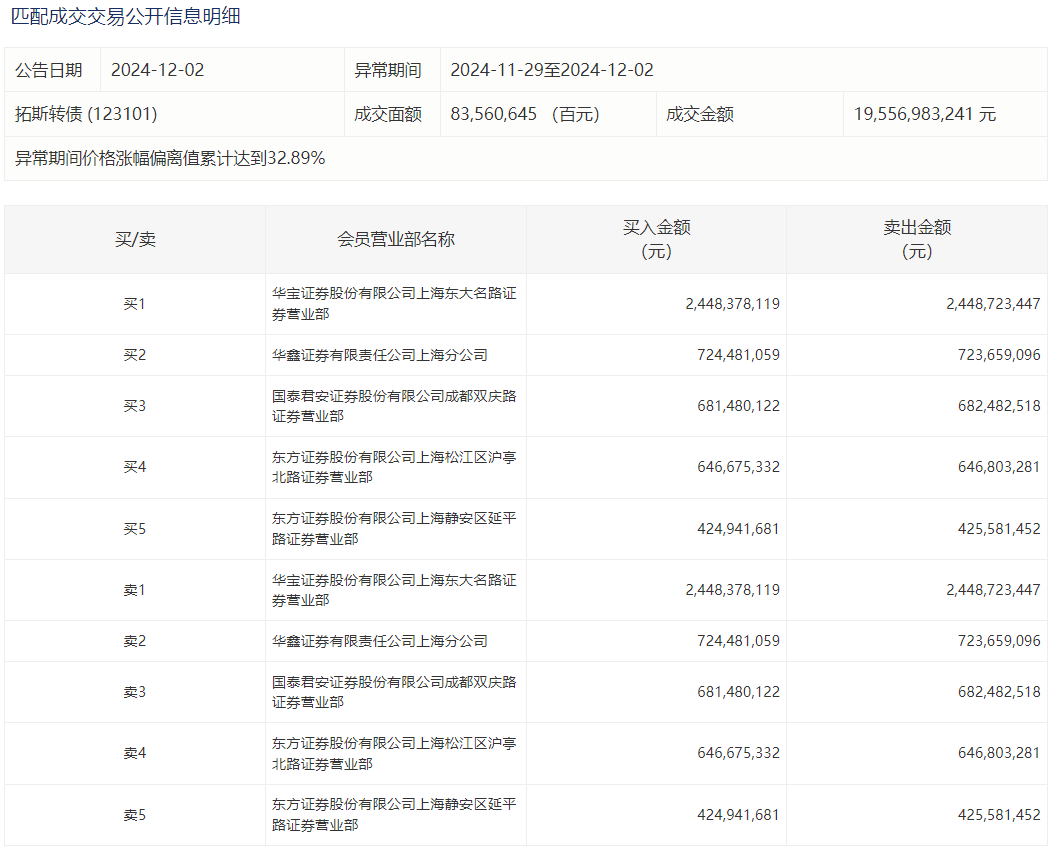Click sell amount 425,581,452 in 买5 row
The width and height of the screenshot is (1053, 846).
(x=999, y=528)
